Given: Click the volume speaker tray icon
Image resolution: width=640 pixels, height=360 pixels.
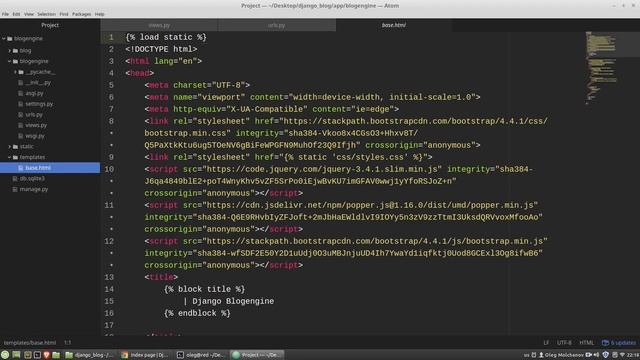Looking at the screenshot, I should [x=596, y=355].
